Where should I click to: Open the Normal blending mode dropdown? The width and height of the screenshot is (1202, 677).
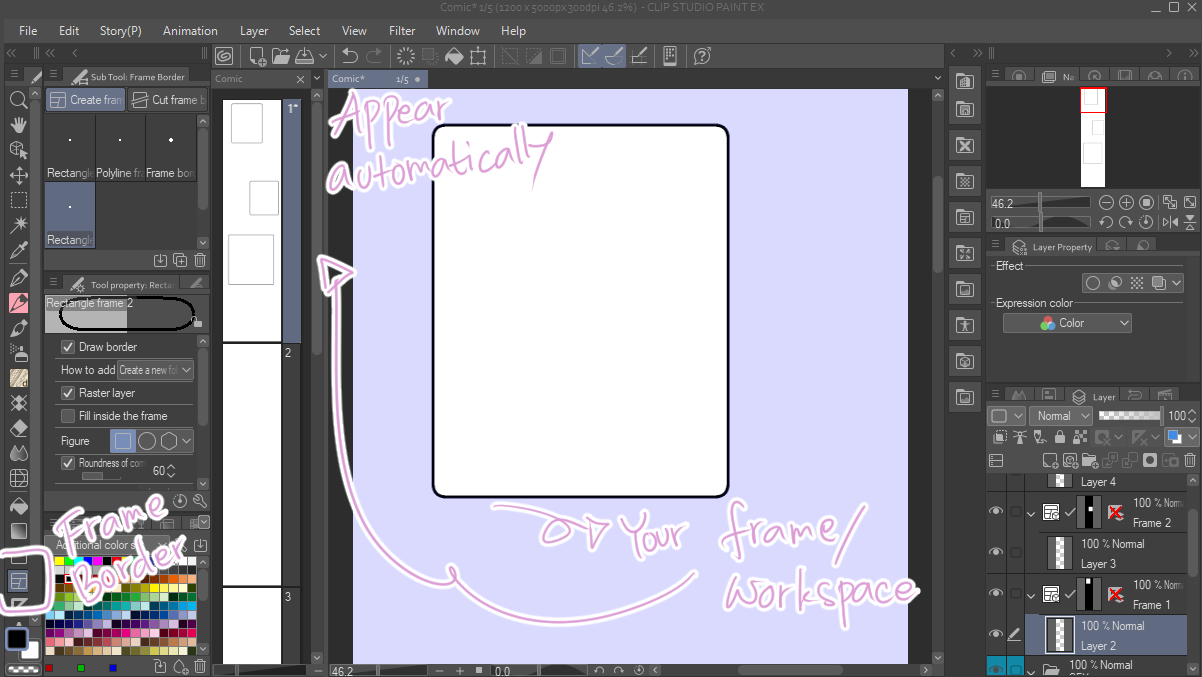[x=1060, y=416]
